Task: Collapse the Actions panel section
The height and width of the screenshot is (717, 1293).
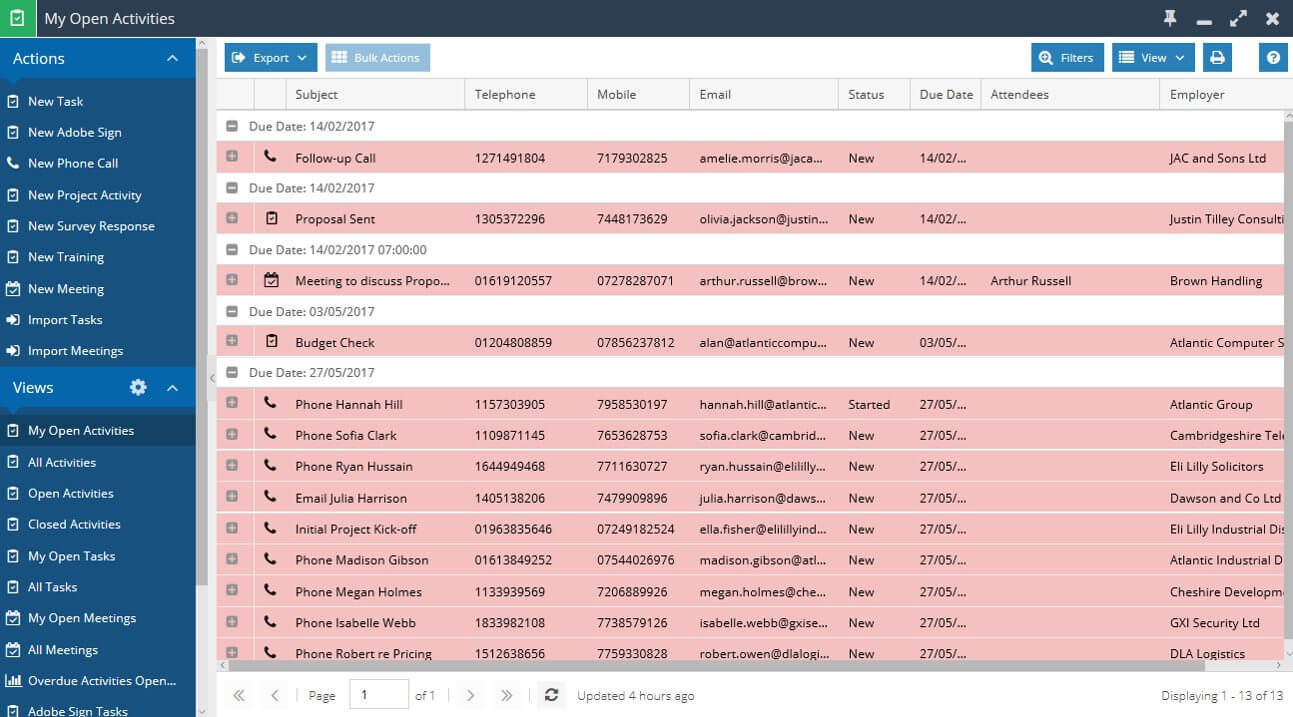Action: point(172,58)
